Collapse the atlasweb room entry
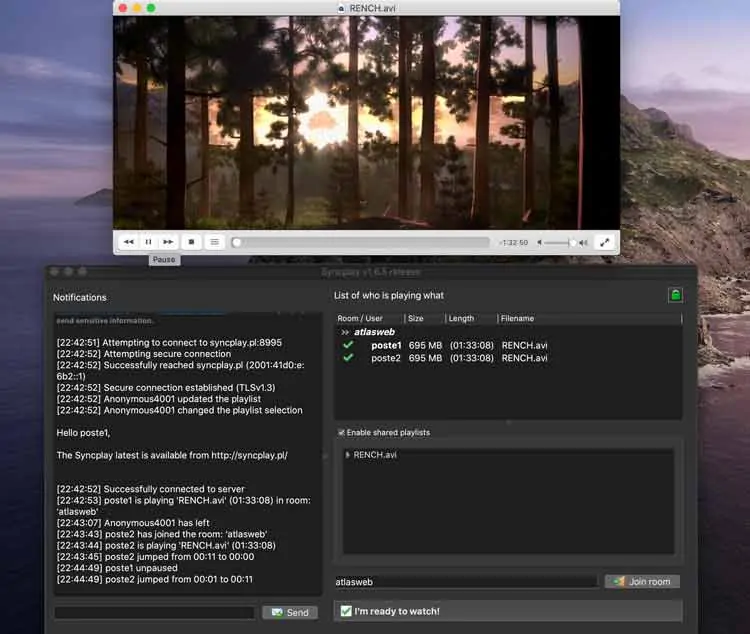This screenshot has width=750, height=634. click(x=345, y=332)
